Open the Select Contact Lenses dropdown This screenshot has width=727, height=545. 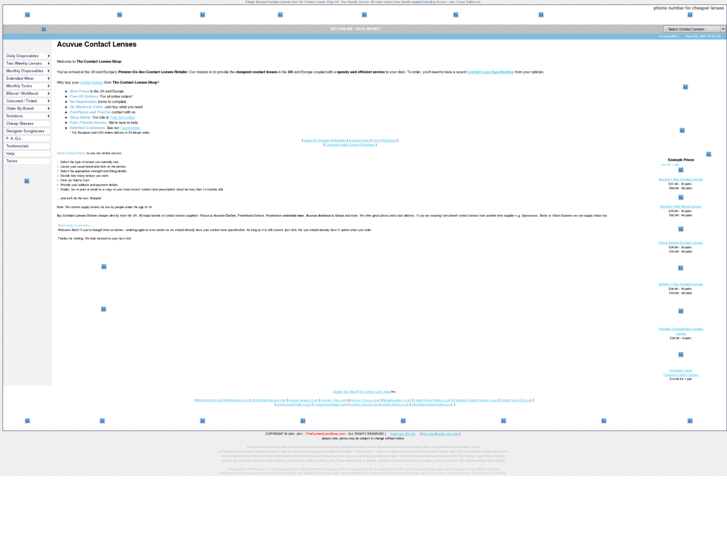[694, 29]
